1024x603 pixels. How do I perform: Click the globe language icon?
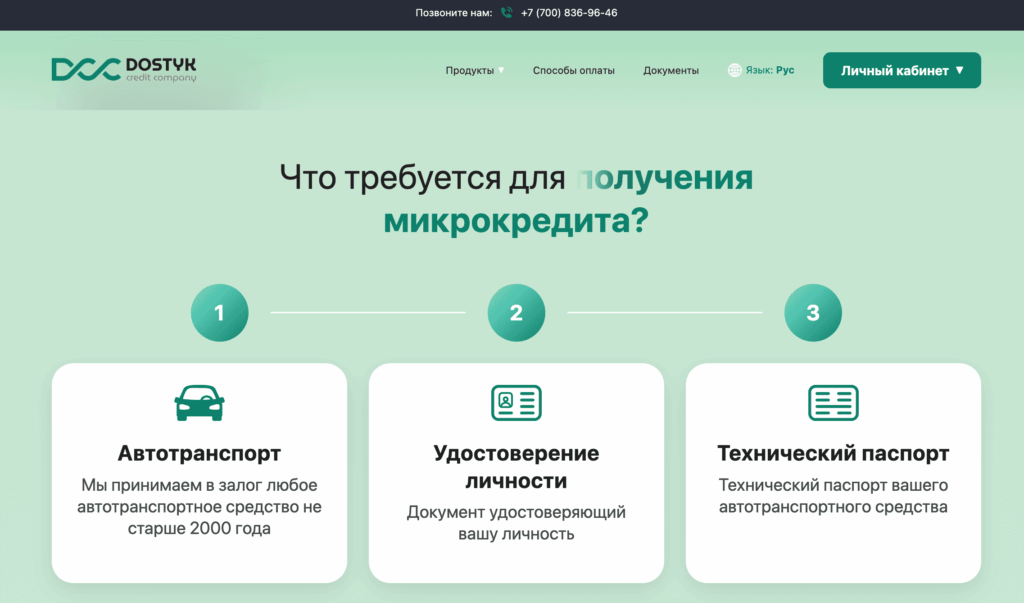click(735, 71)
